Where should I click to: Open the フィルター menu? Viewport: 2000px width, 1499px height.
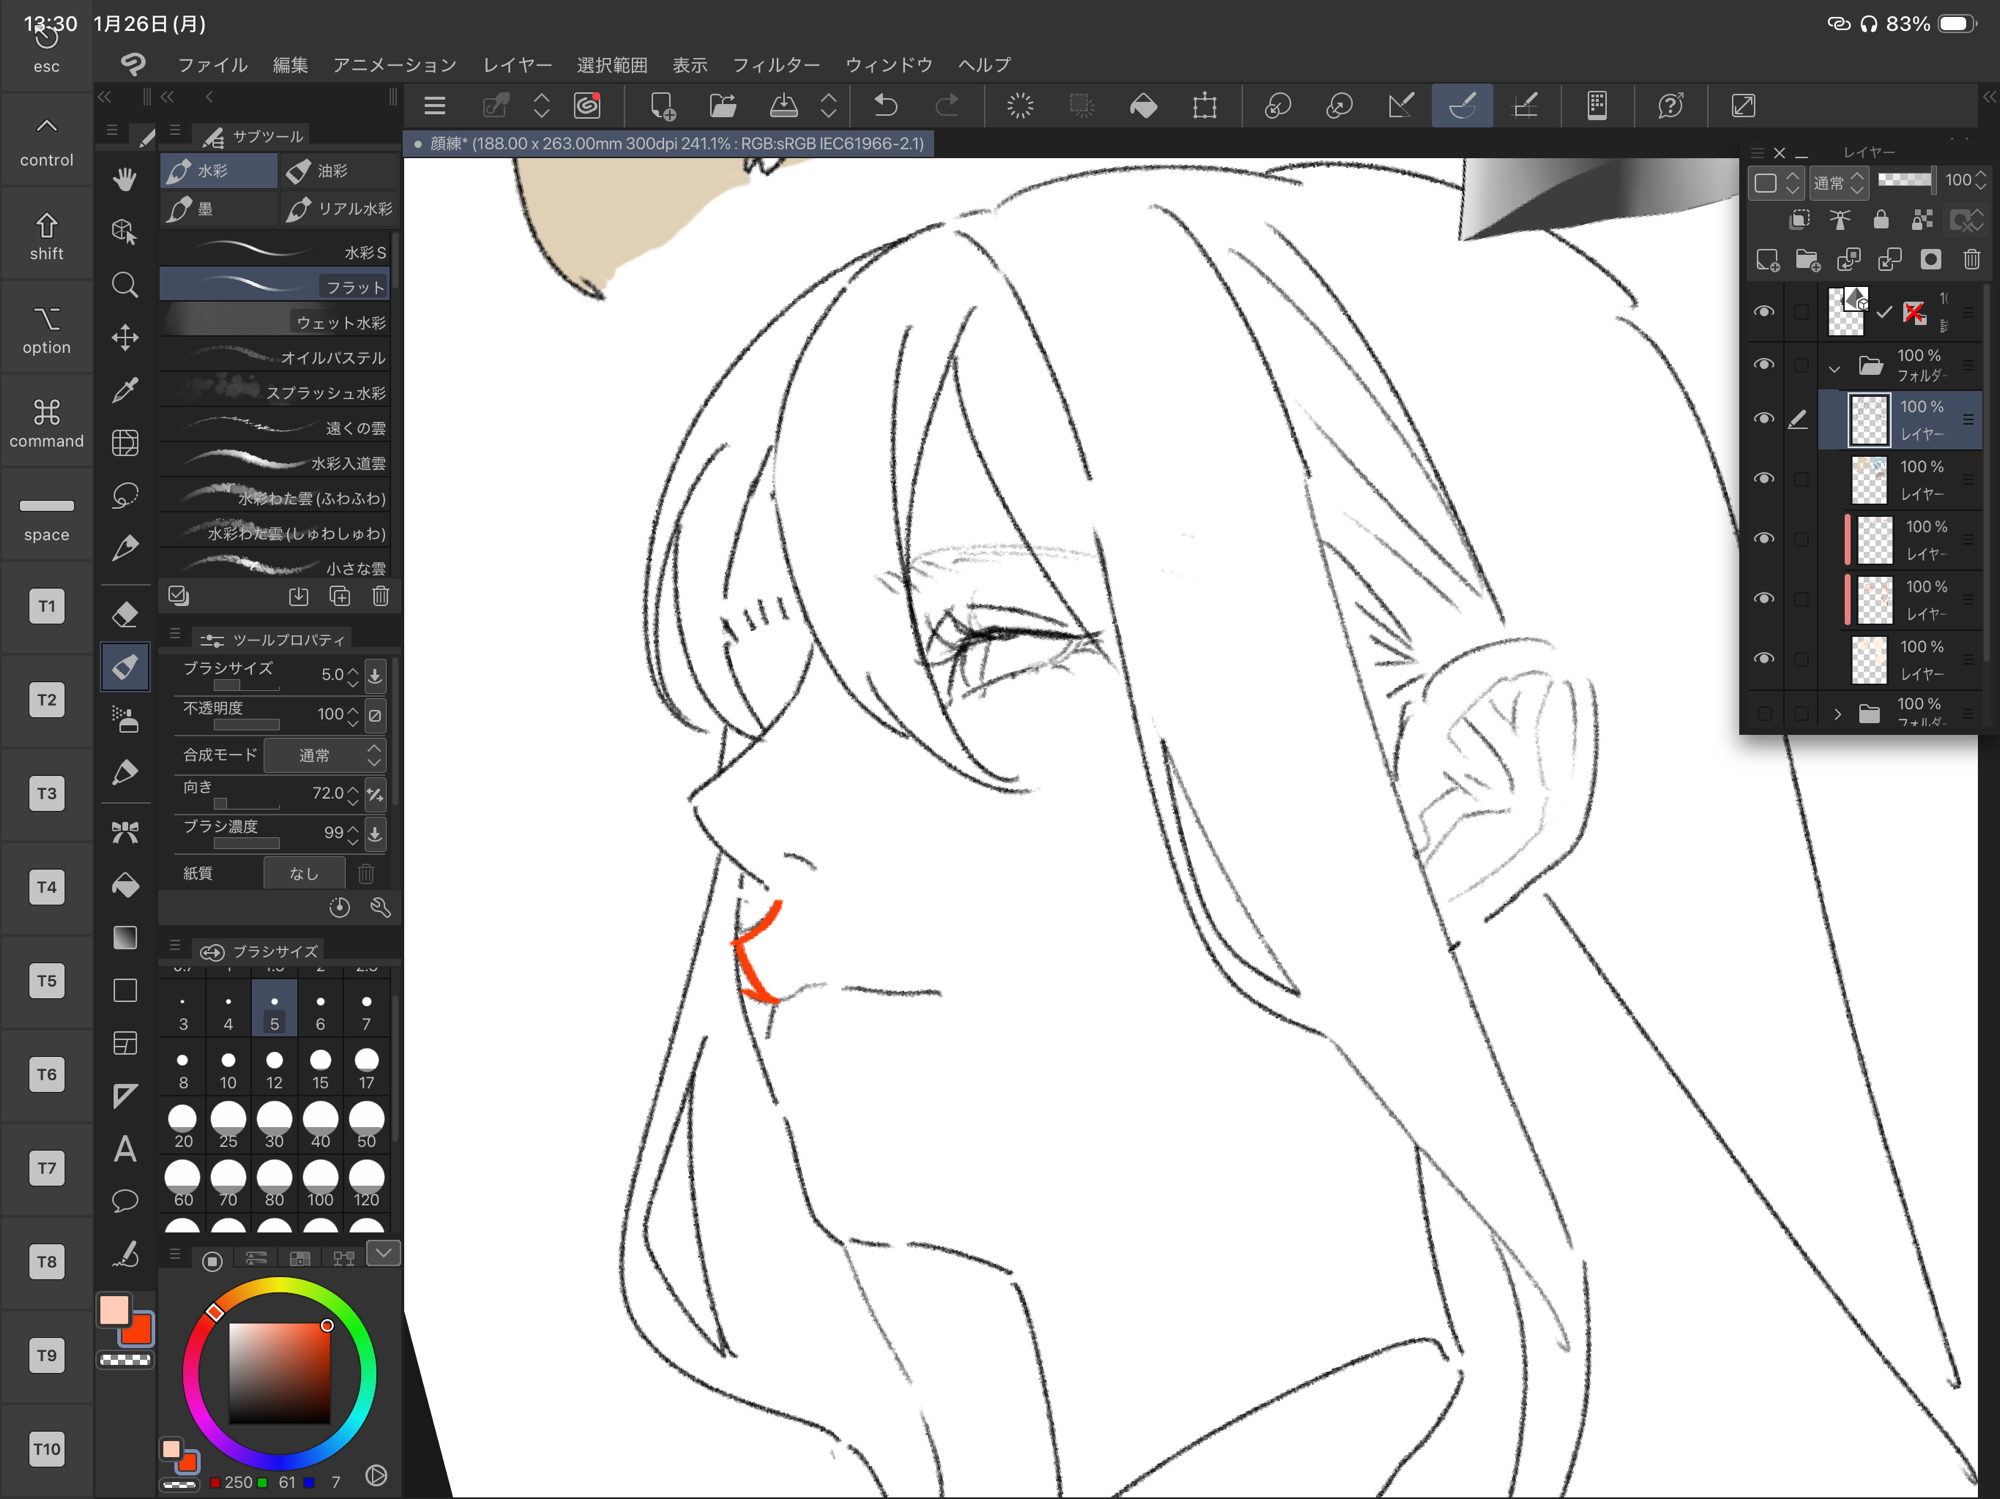coord(775,65)
